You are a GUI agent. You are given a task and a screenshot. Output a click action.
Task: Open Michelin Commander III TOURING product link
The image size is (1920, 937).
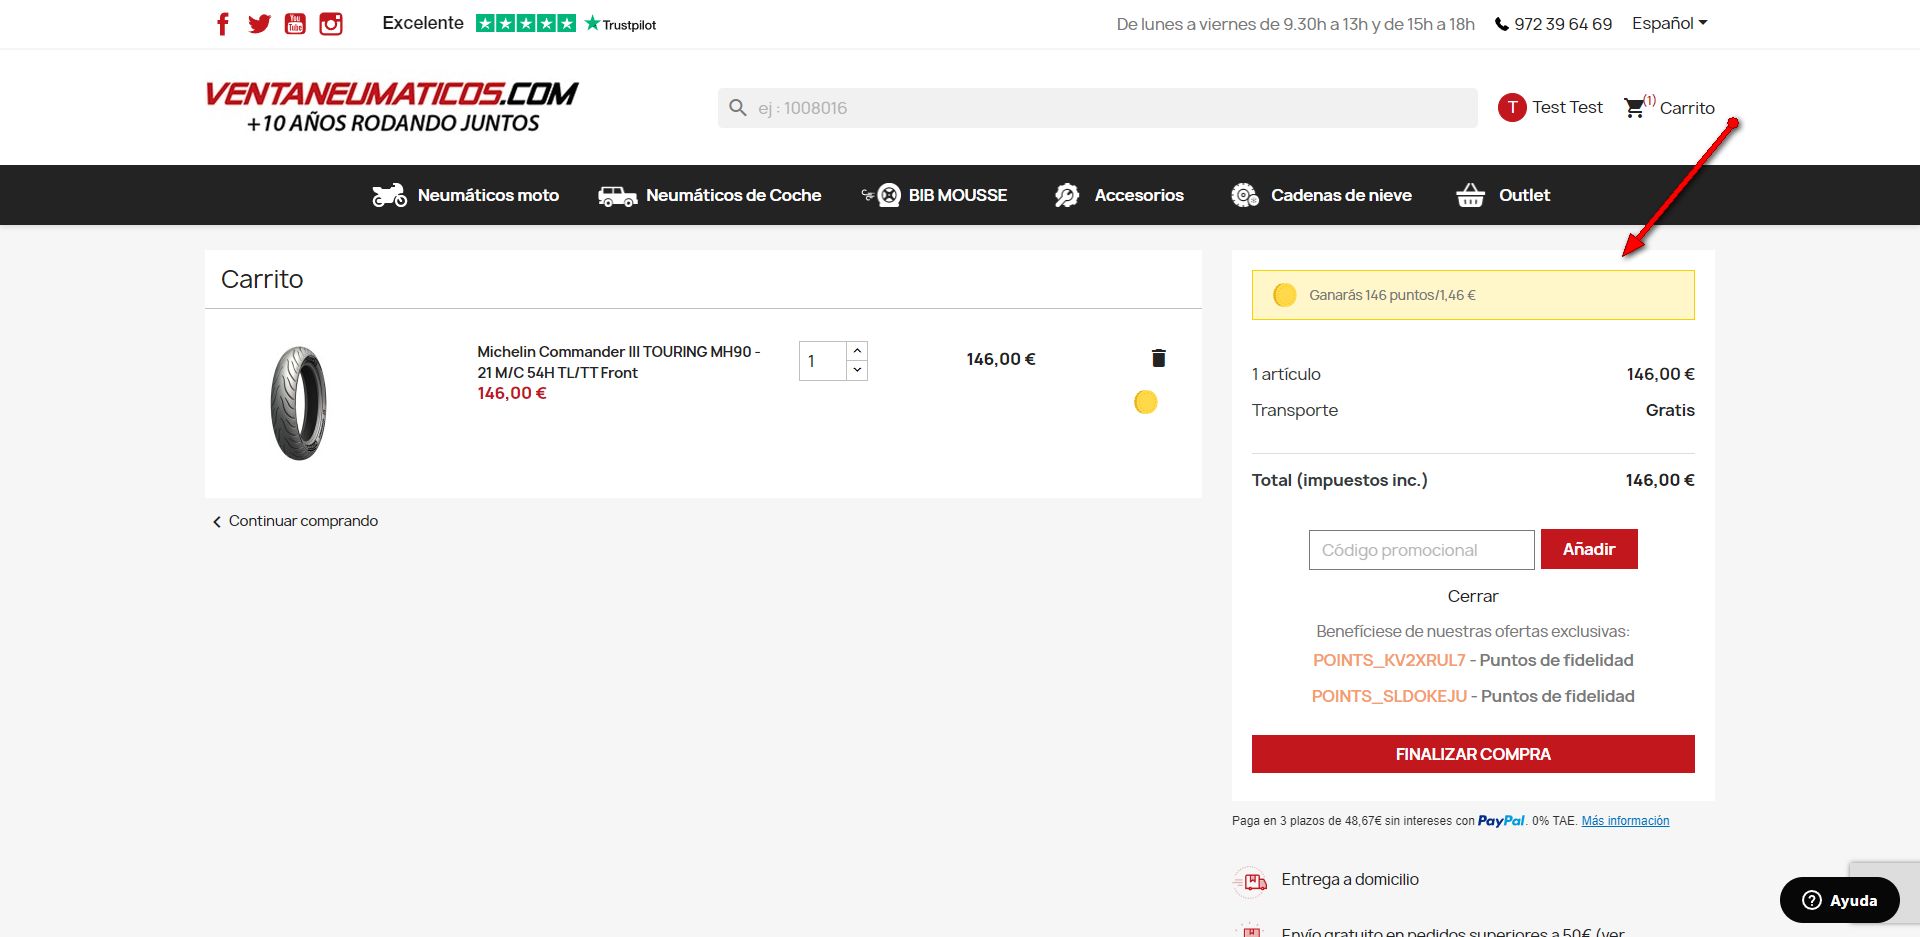pos(619,362)
